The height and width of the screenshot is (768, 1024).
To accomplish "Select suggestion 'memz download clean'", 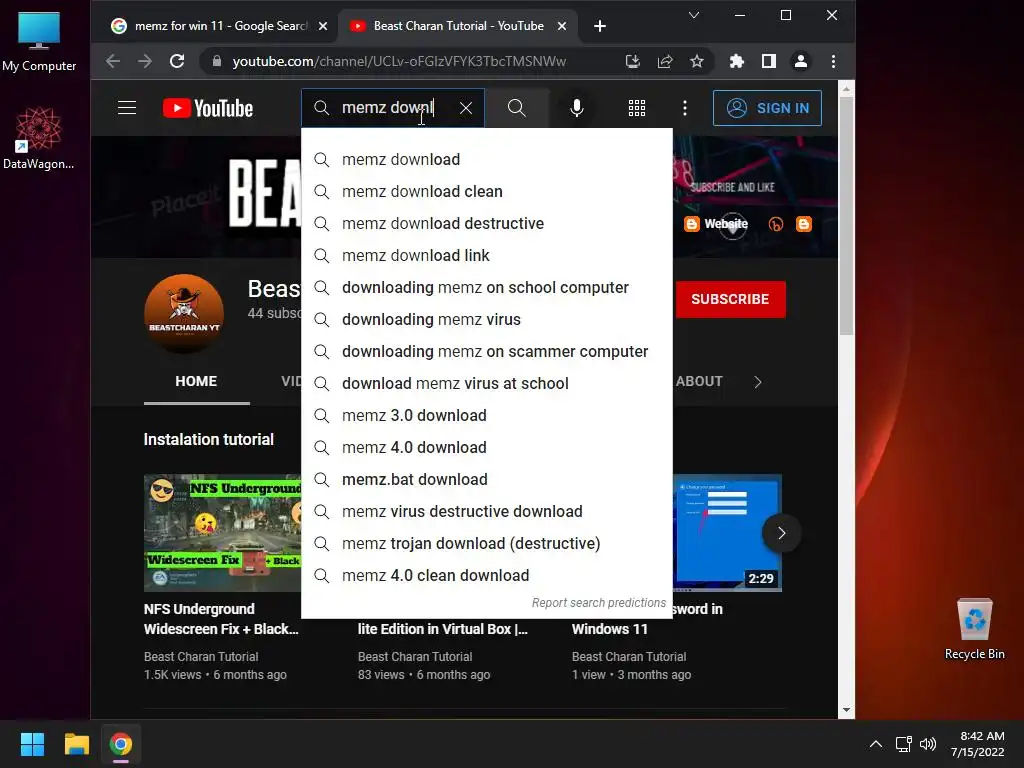I will tap(487, 191).
